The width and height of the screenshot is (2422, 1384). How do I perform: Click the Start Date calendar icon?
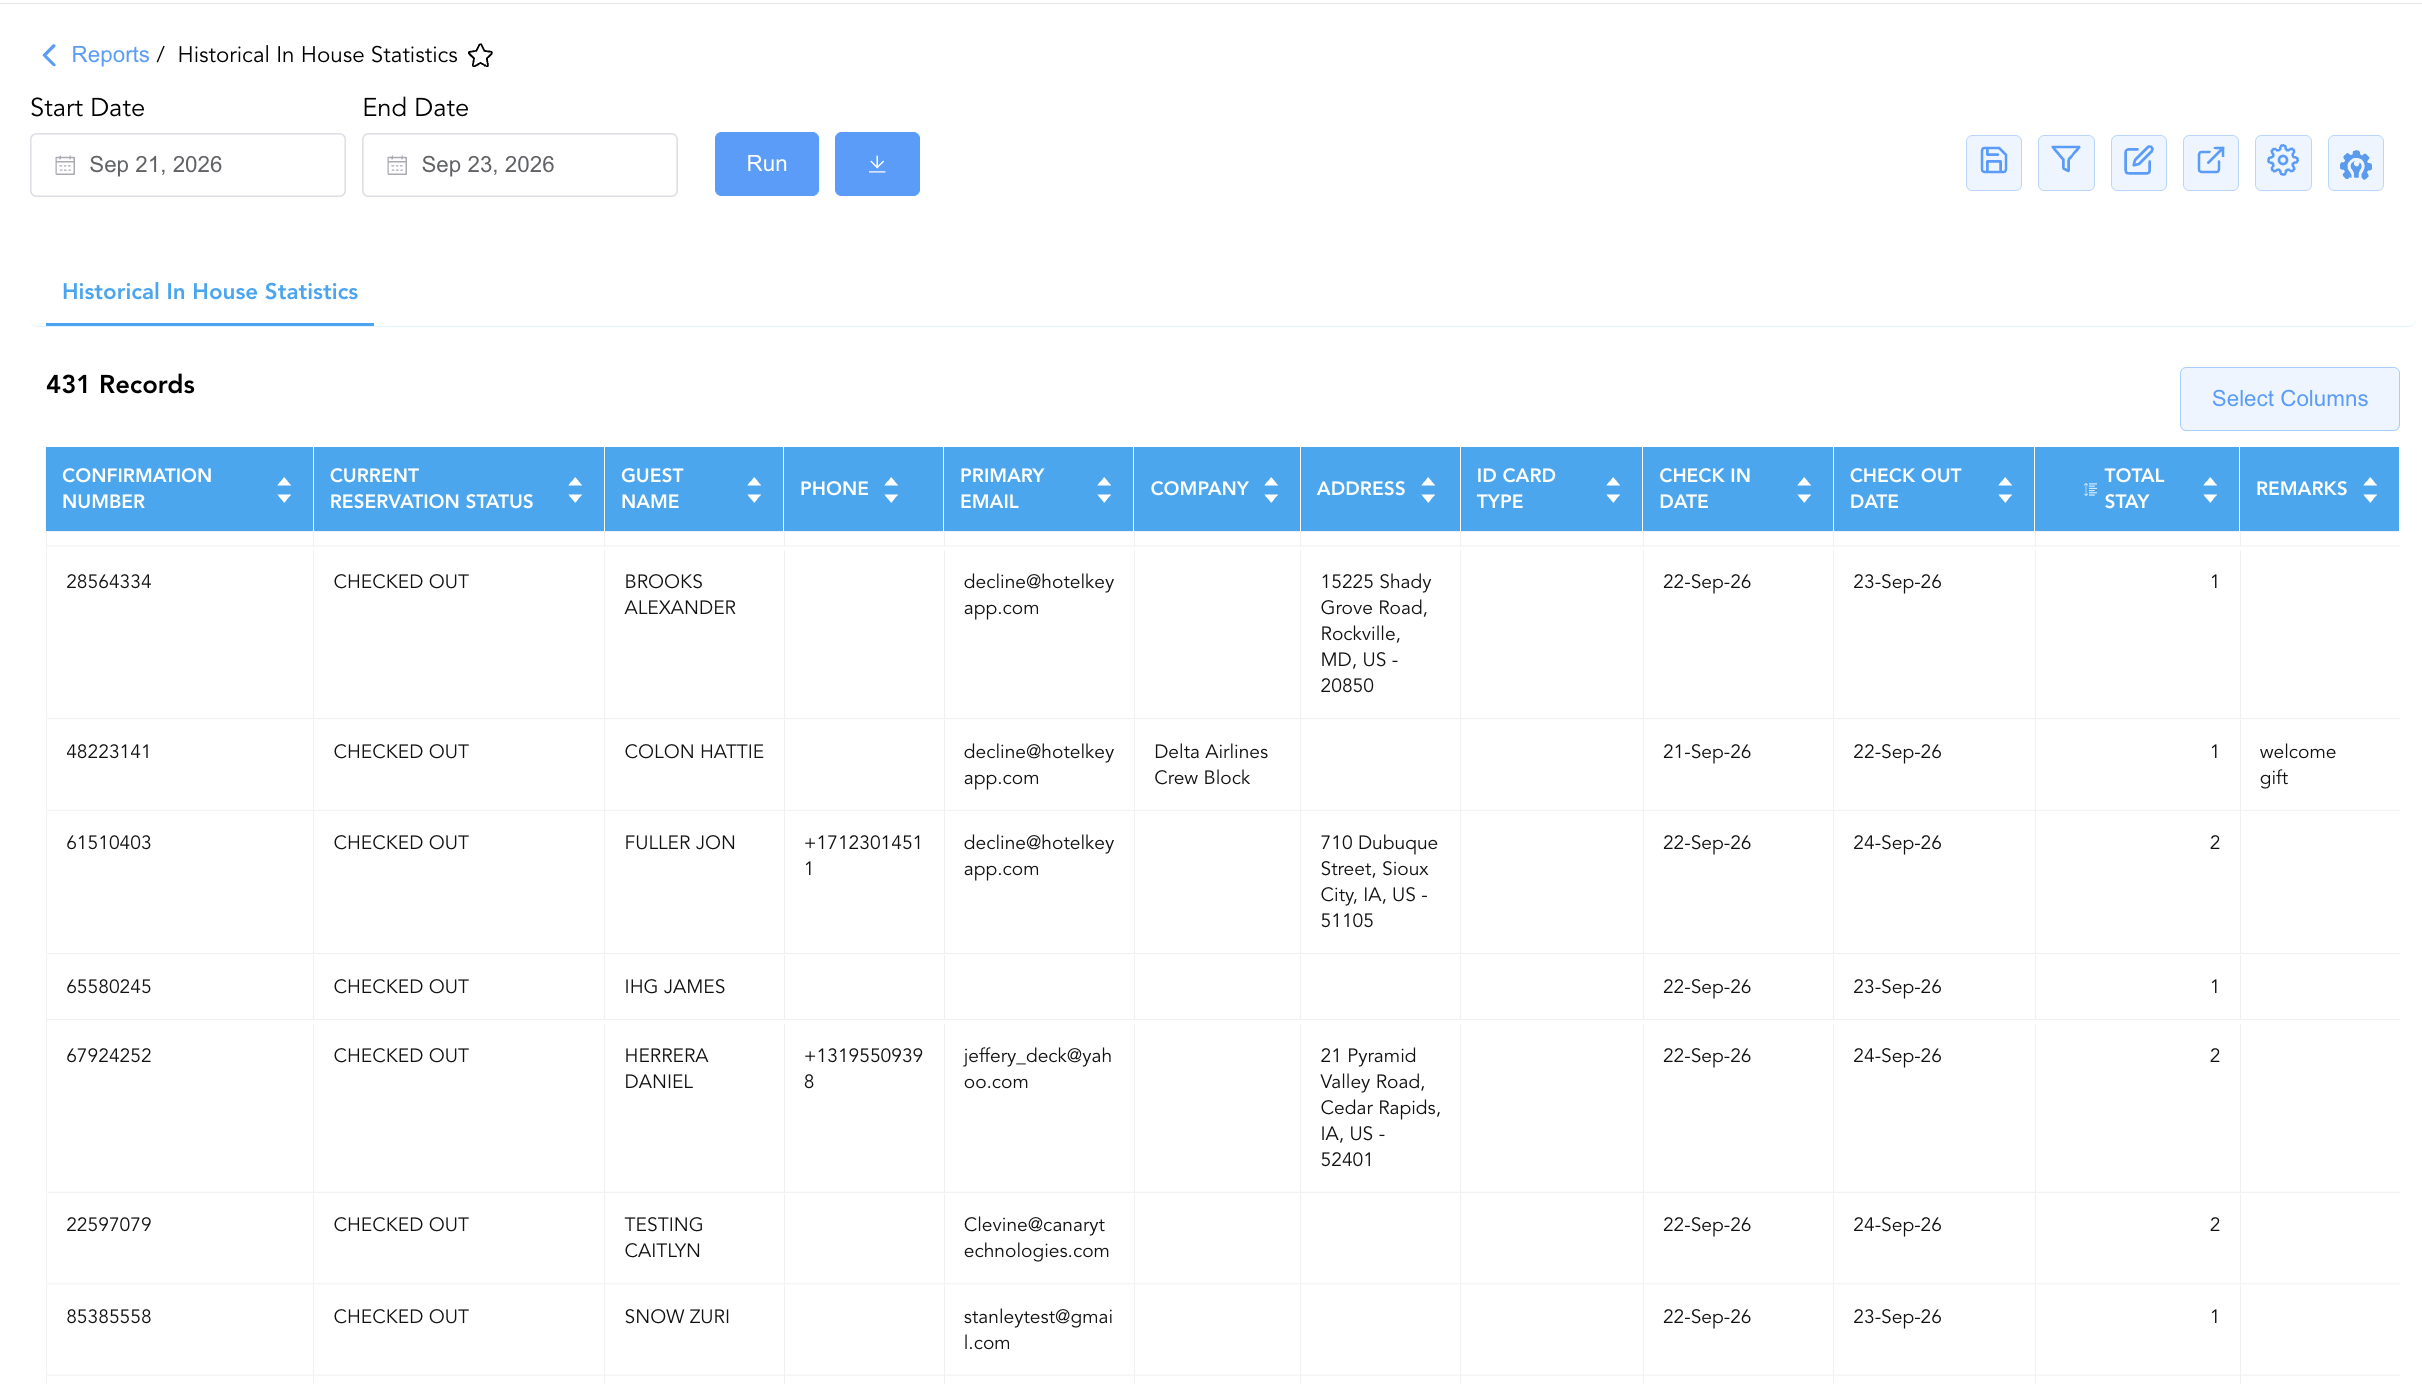click(65, 165)
